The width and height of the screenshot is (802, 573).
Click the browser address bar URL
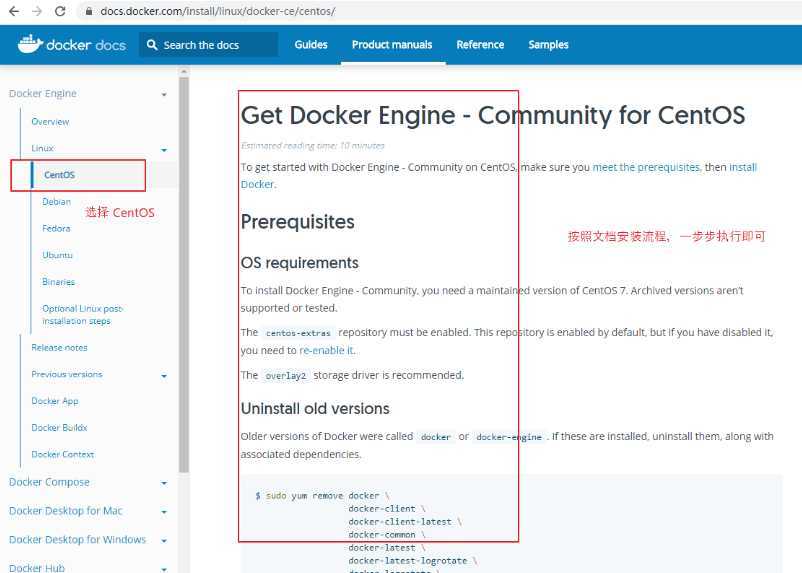(218, 11)
